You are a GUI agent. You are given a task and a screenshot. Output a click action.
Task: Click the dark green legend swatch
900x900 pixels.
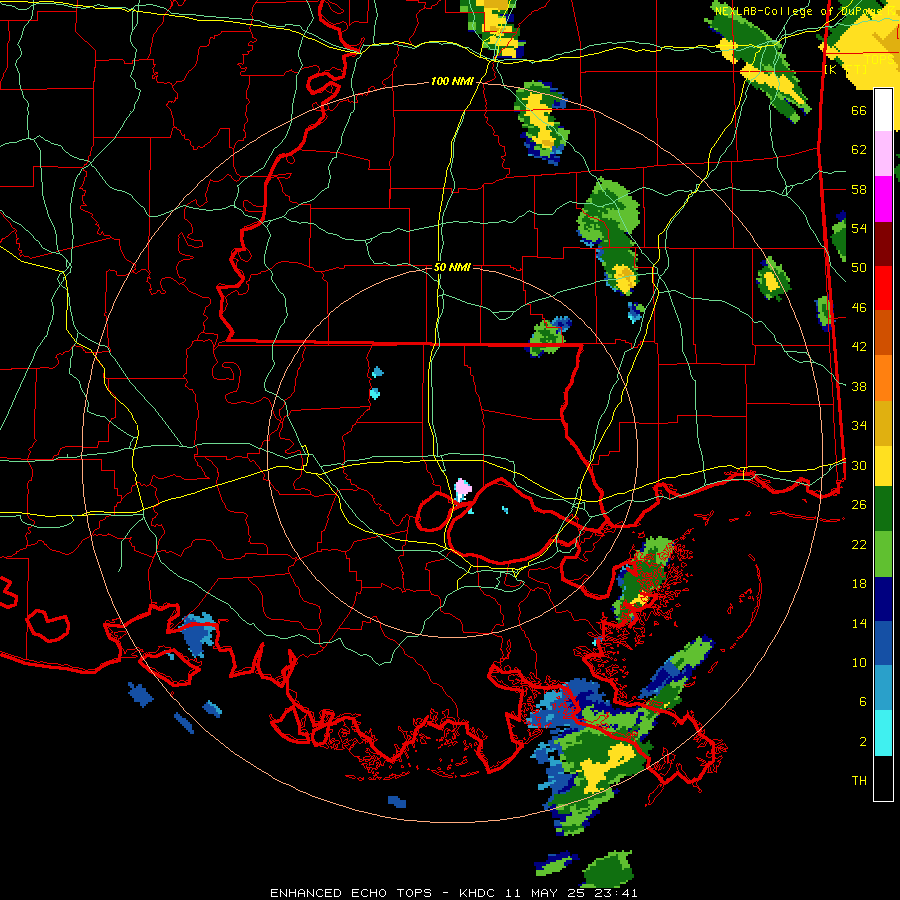coord(883,509)
